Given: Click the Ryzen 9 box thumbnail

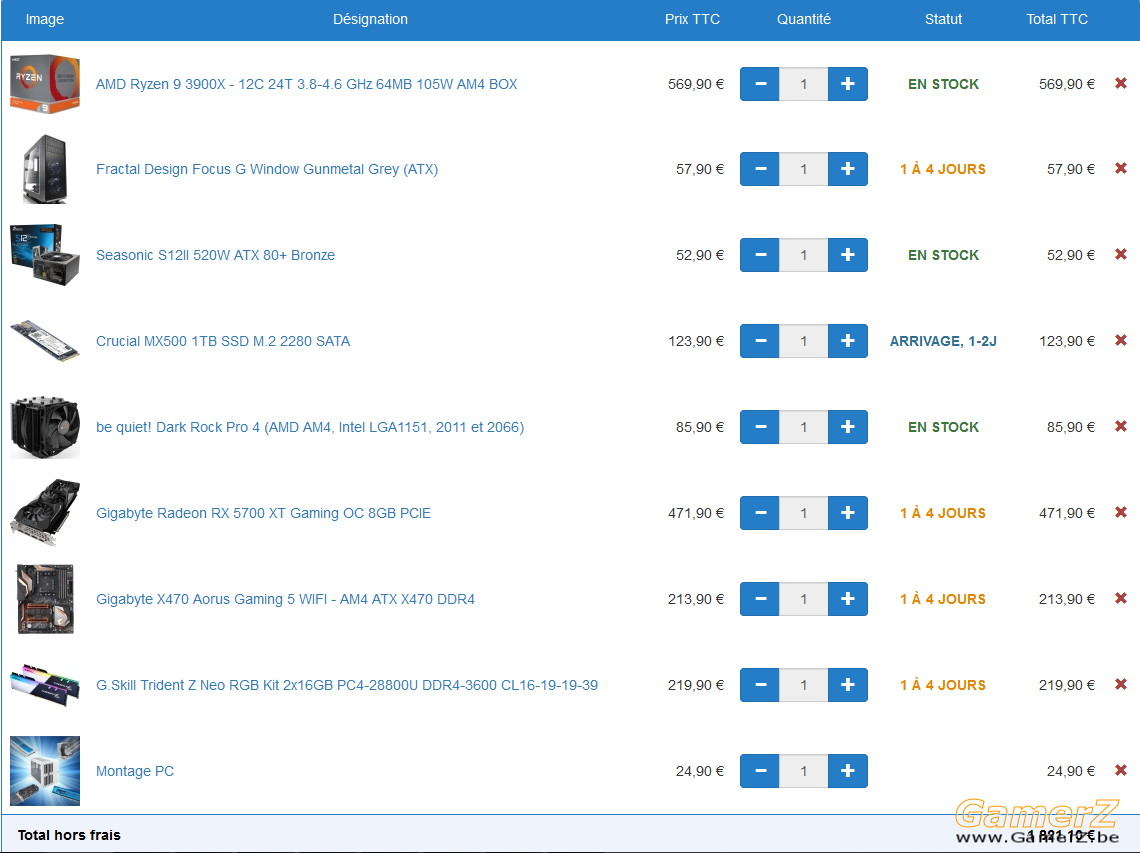Looking at the screenshot, I should (x=45, y=84).
